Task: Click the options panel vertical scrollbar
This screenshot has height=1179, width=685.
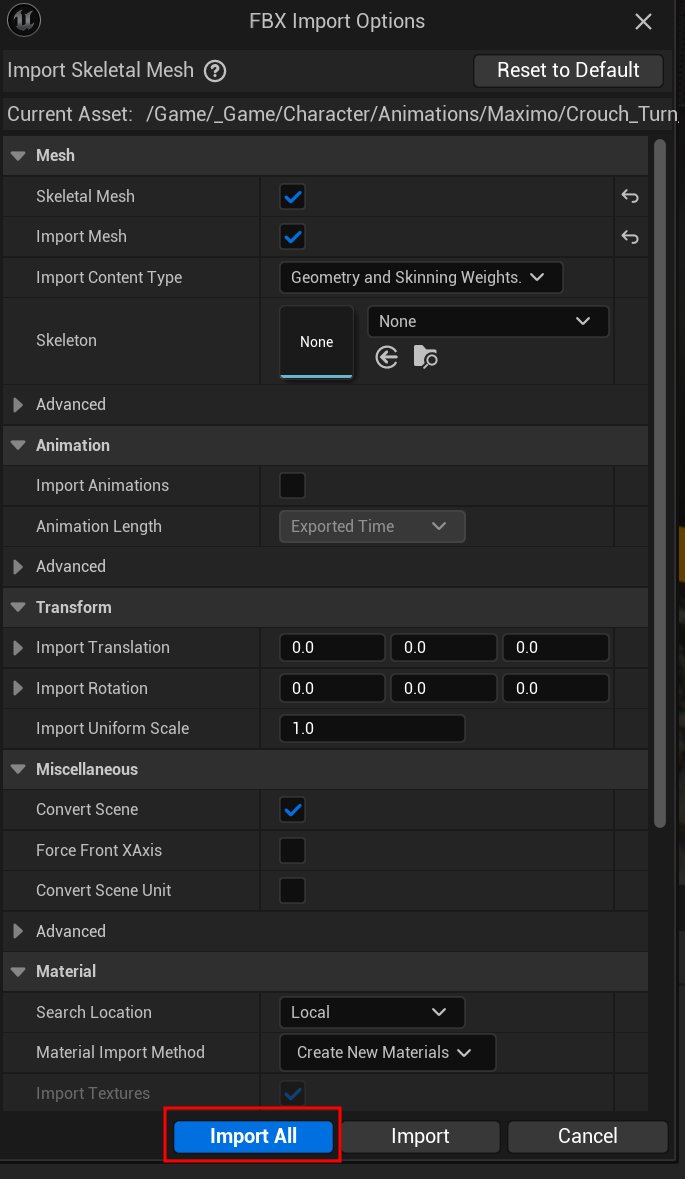Action: pos(660,482)
